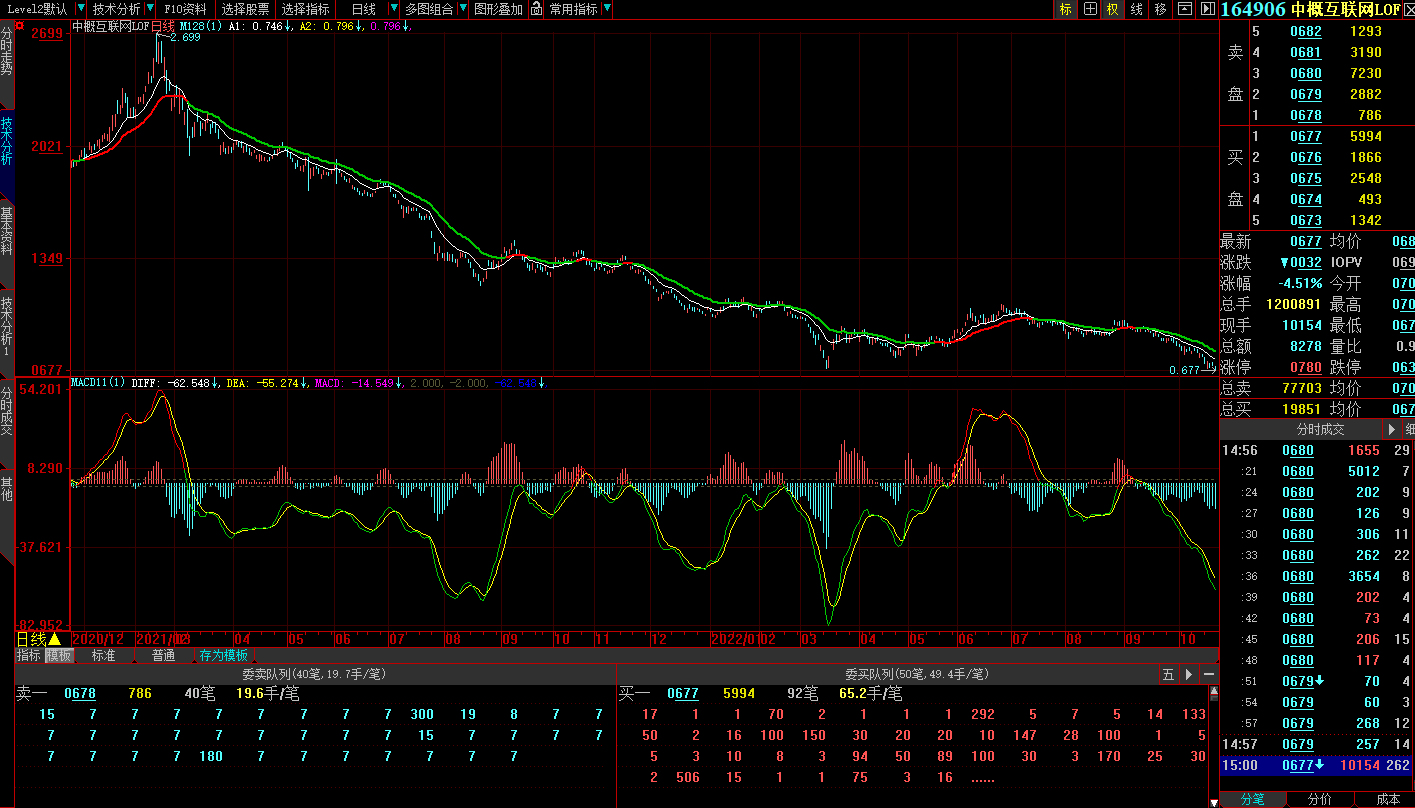Click the crosshair grid icon in top toolbar
This screenshot has width=1415, height=808.
[x=1090, y=9]
